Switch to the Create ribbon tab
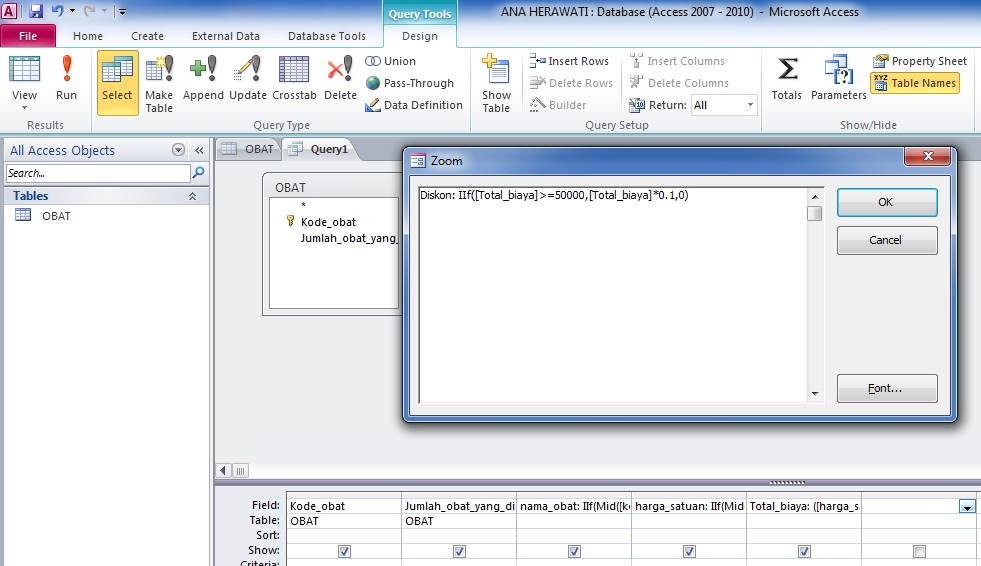The height and width of the screenshot is (566, 981). point(147,36)
